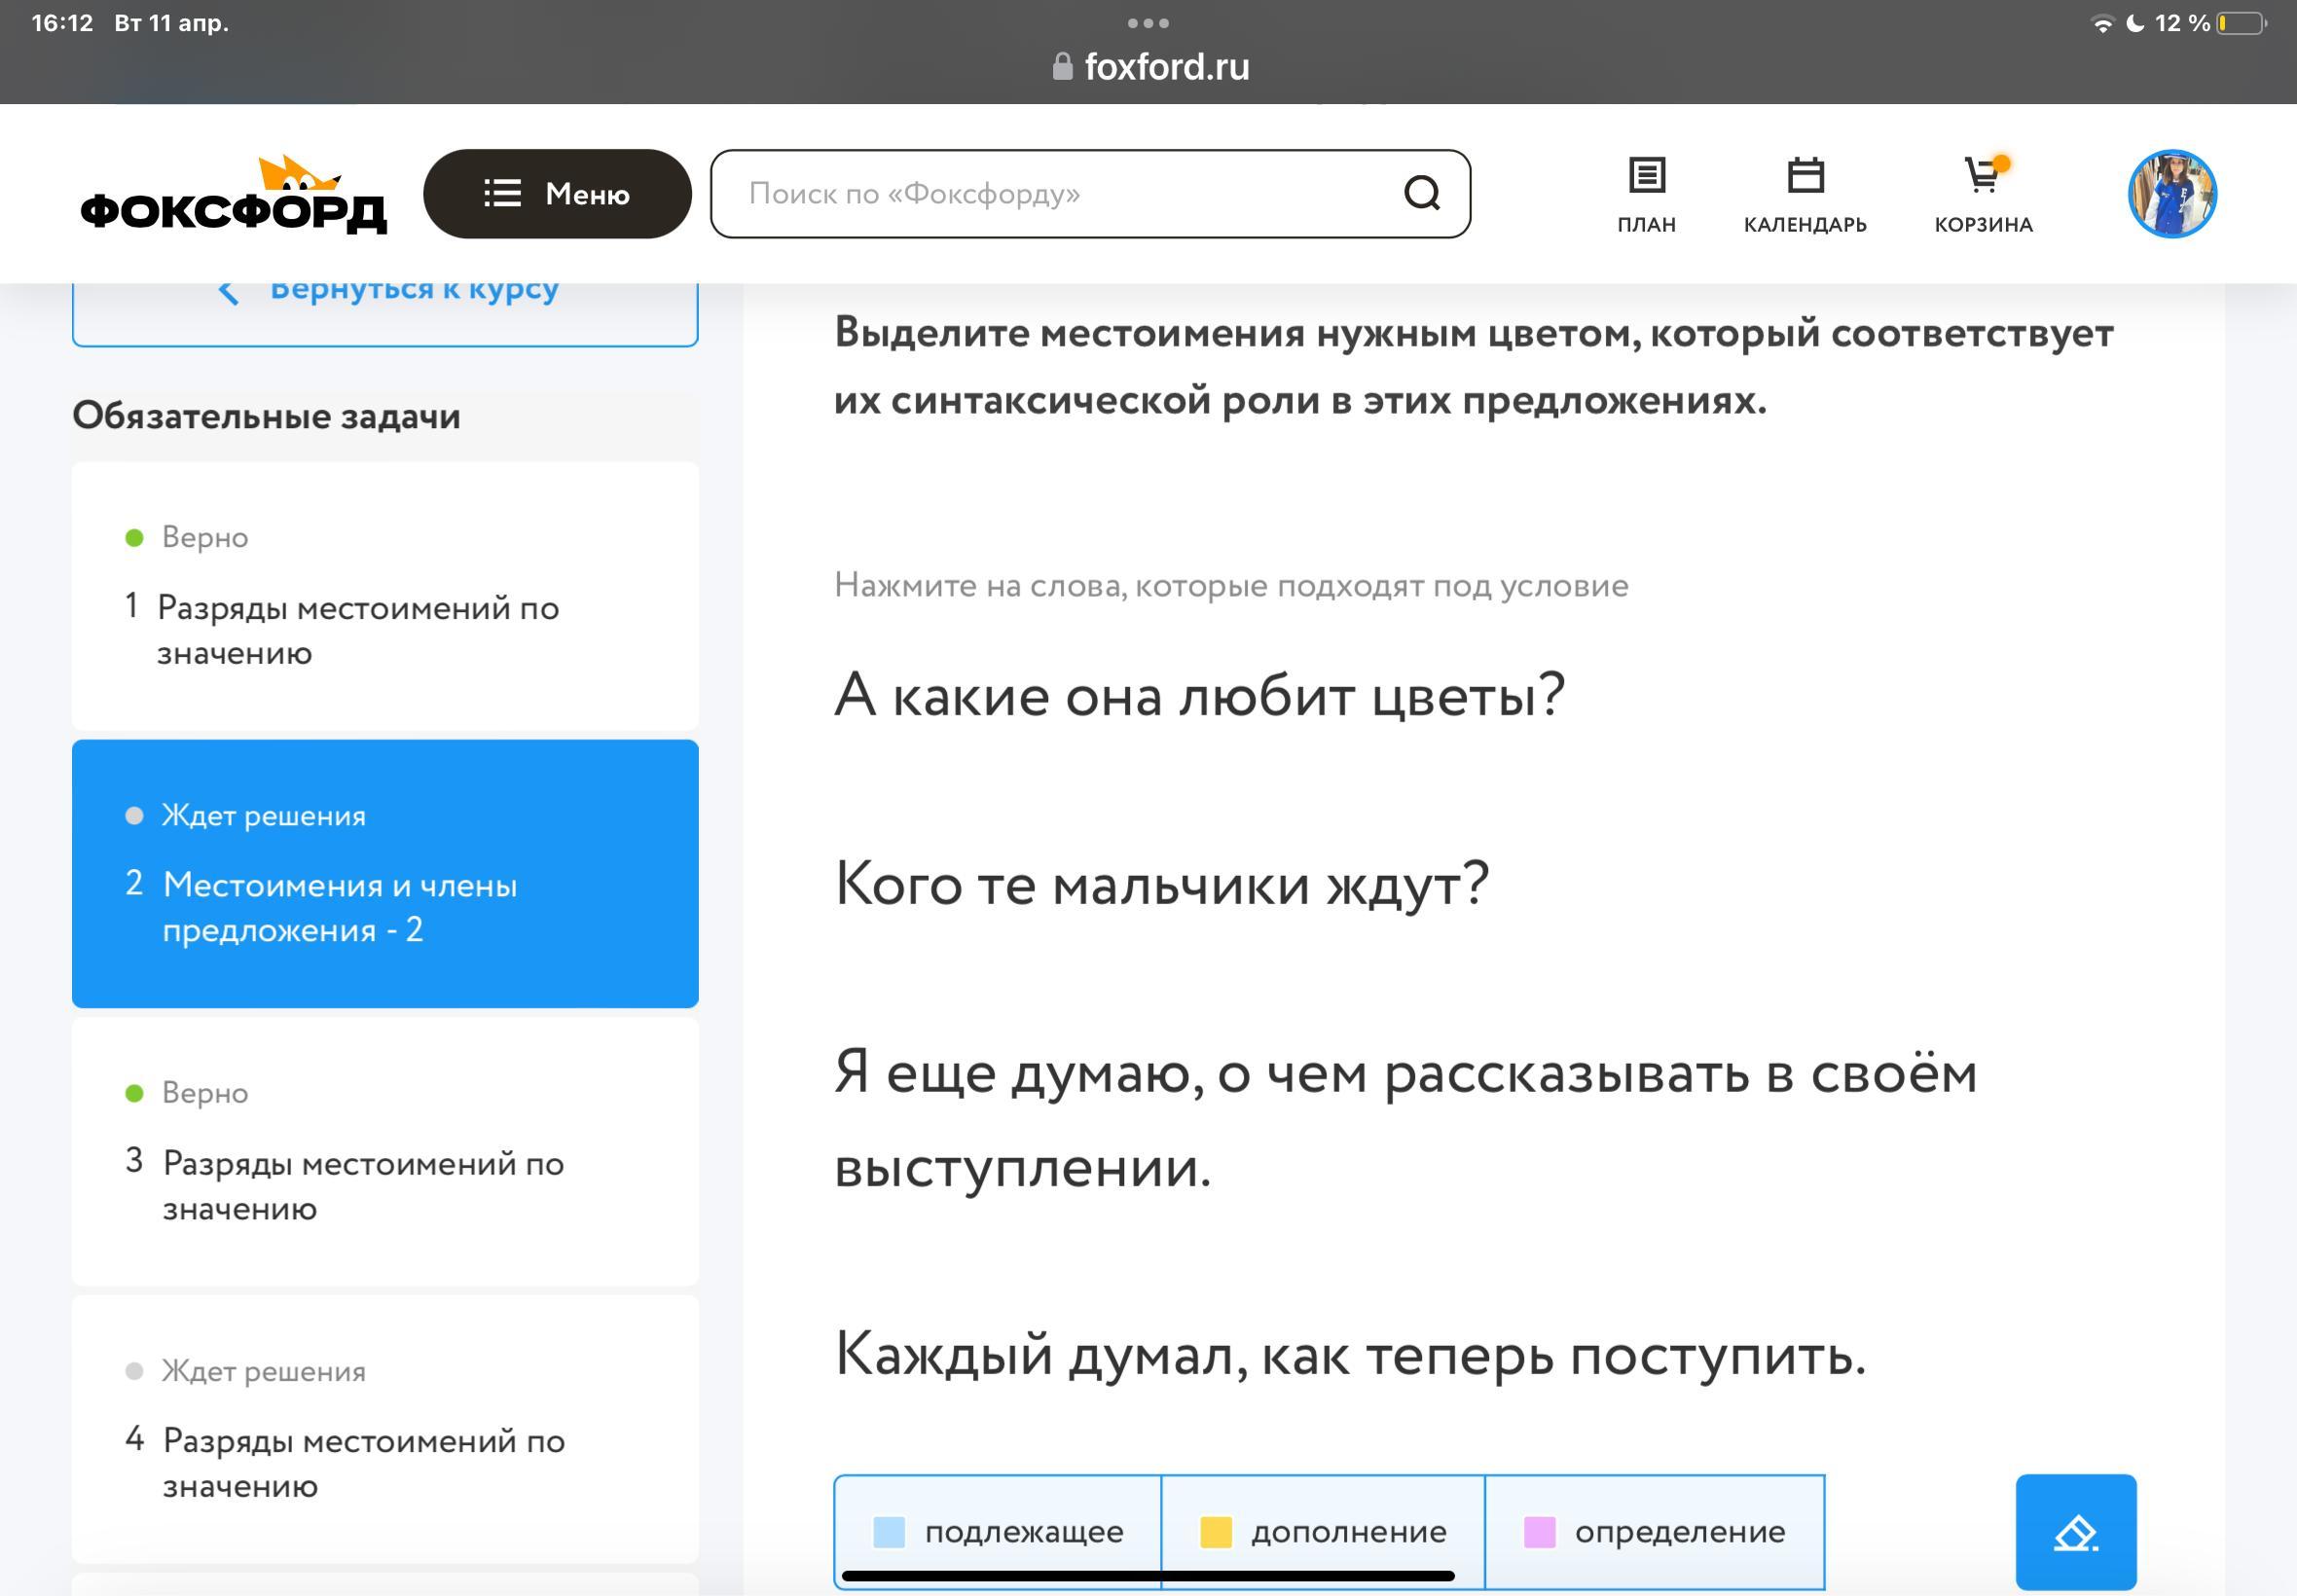2297x1596 pixels.
Task: Click the Вернуться к курсу link
Action: click(x=414, y=292)
